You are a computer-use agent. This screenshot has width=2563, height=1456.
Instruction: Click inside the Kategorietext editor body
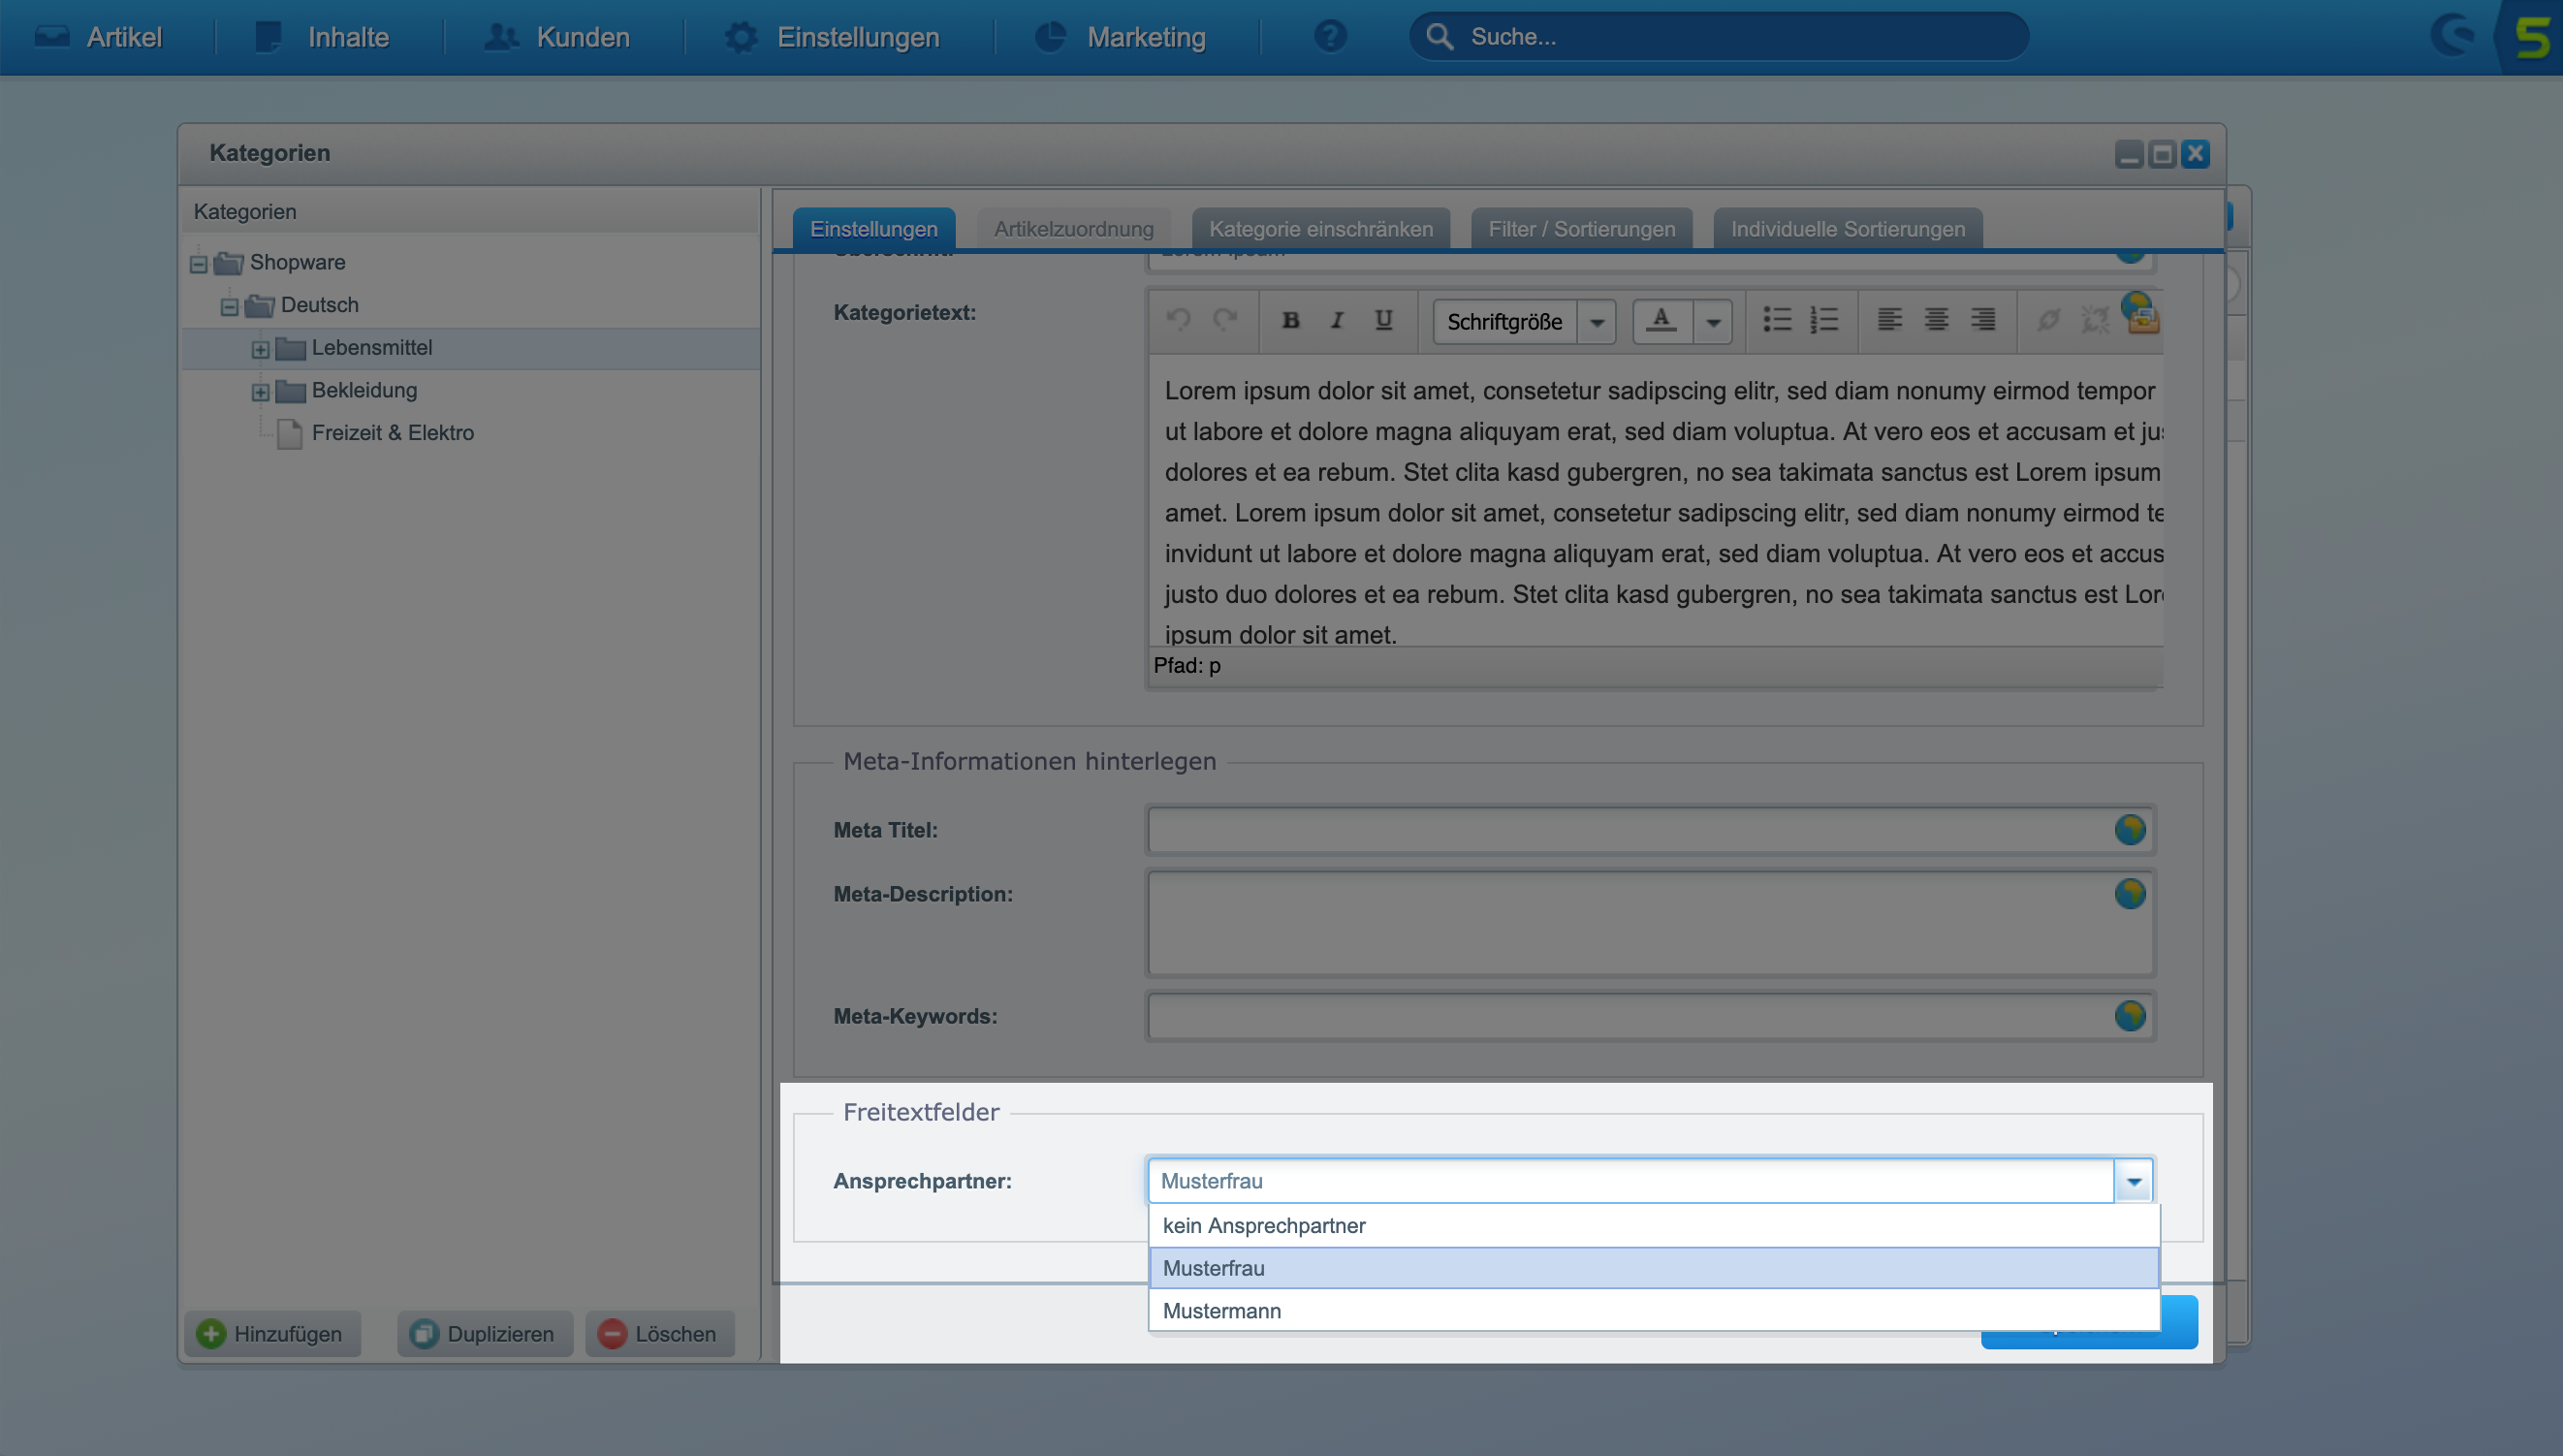click(1656, 500)
